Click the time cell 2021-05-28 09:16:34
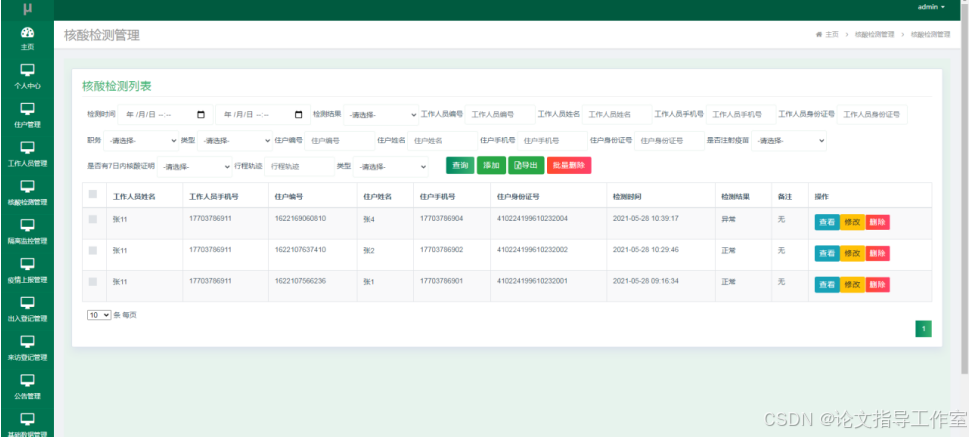 coord(646,281)
